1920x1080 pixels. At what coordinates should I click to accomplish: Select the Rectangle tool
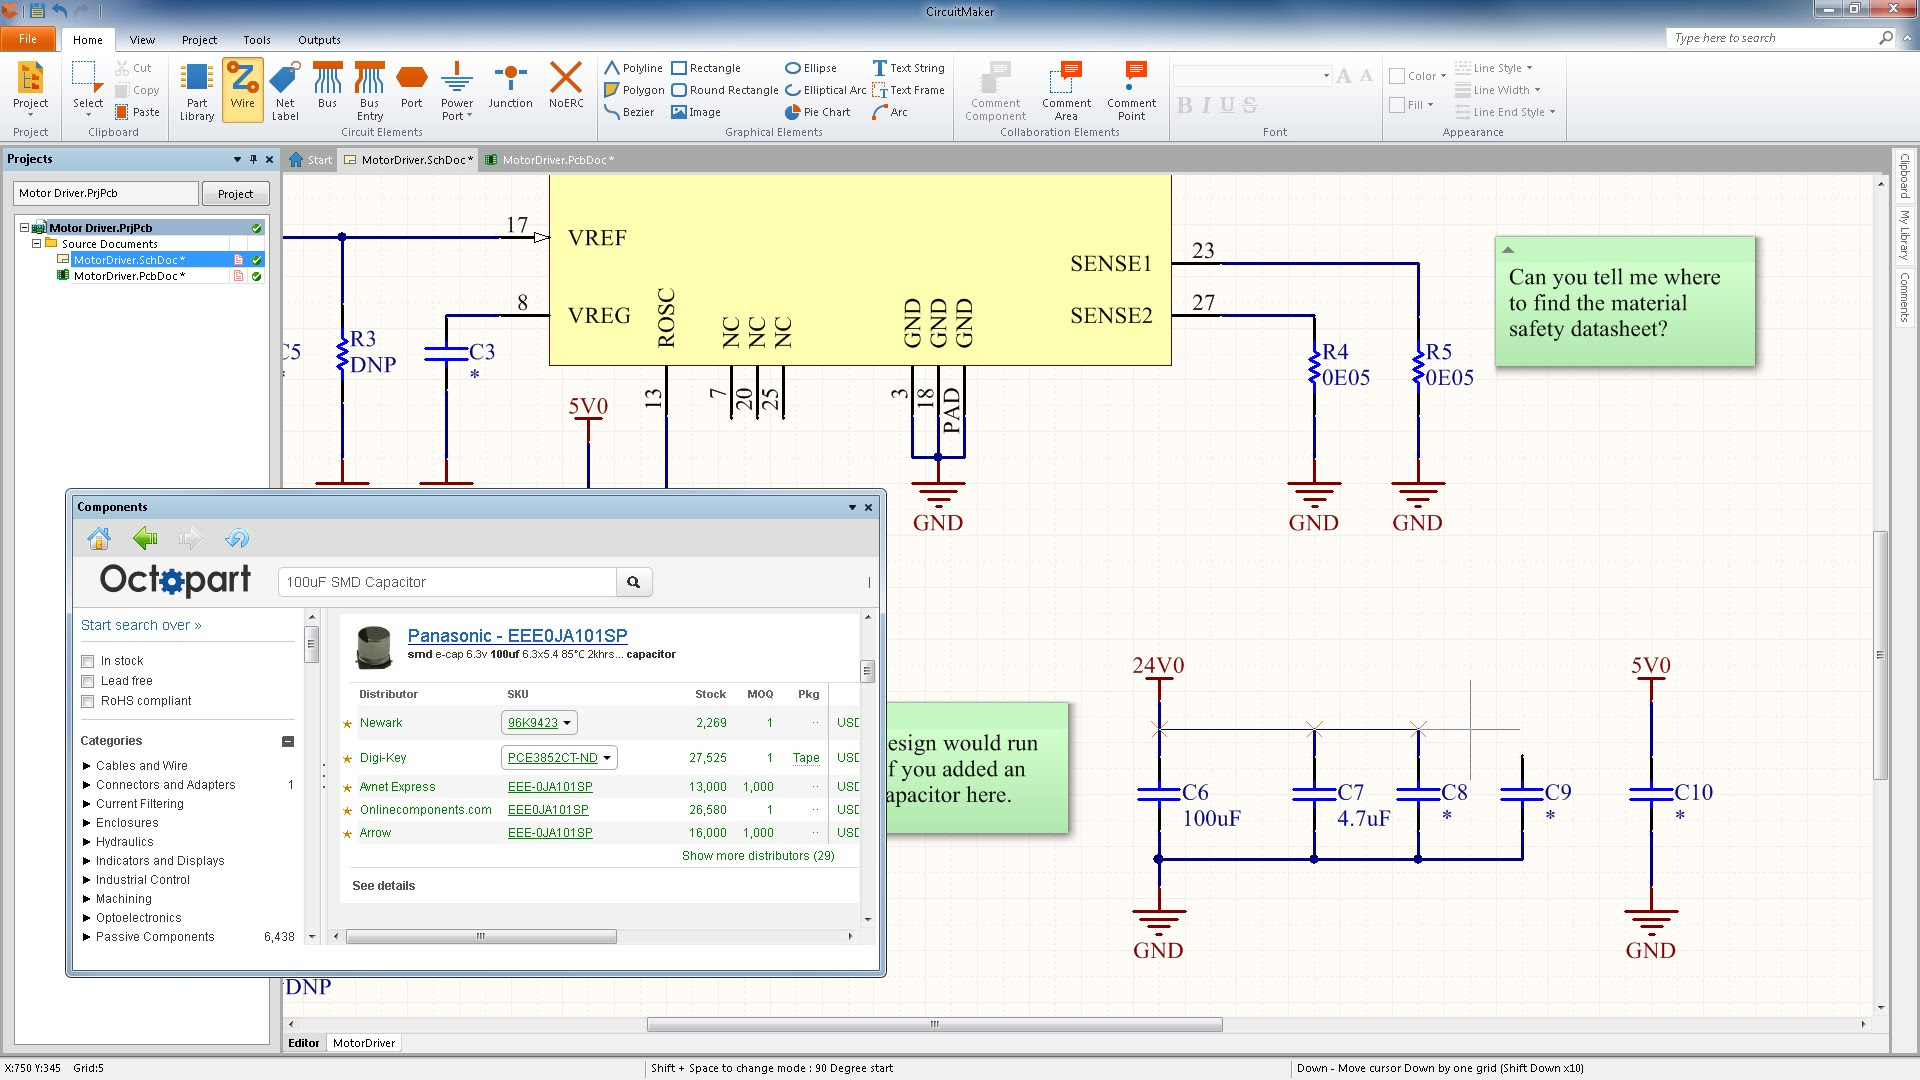(706, 68)
